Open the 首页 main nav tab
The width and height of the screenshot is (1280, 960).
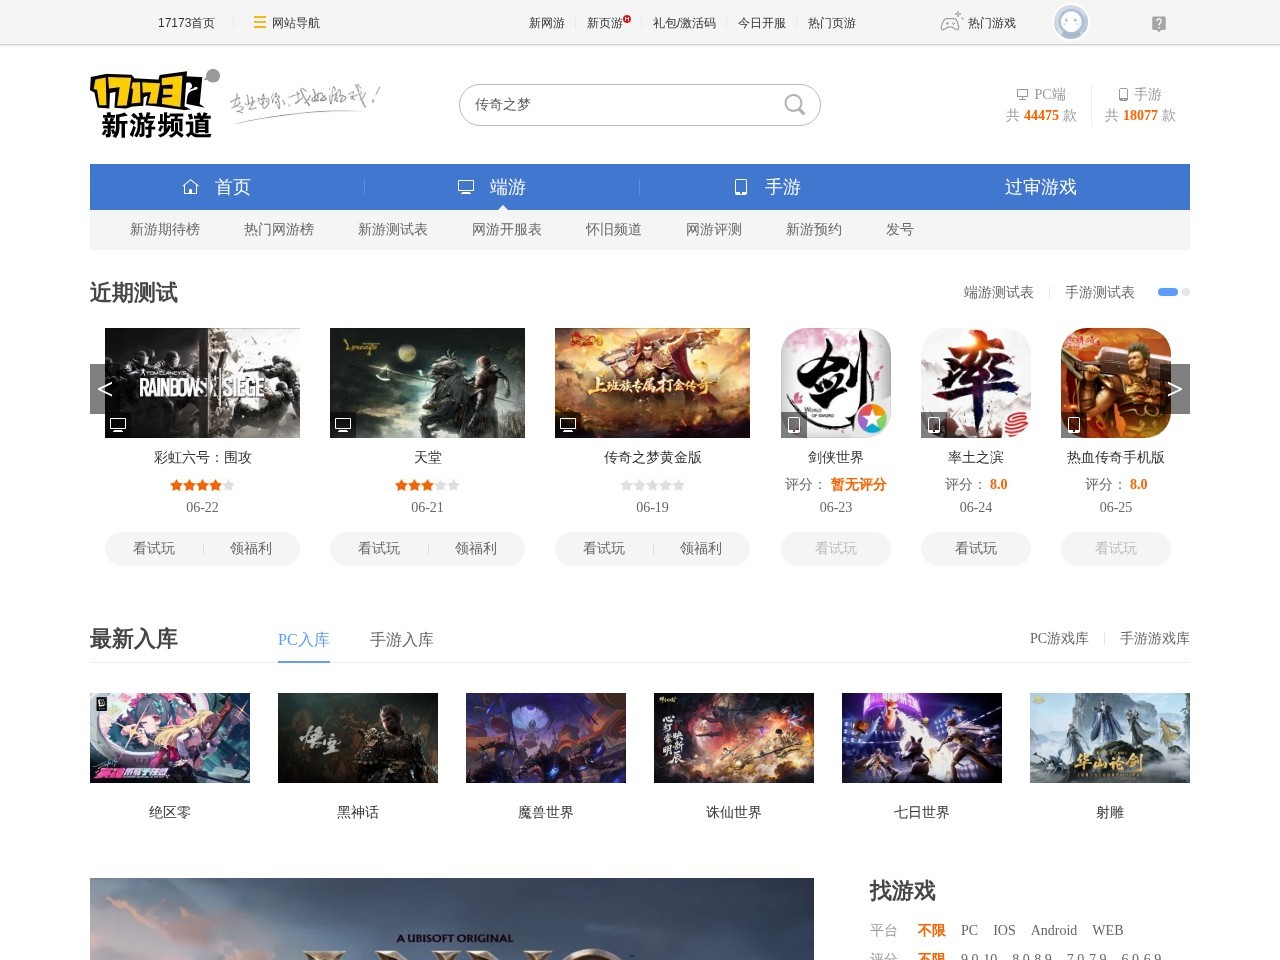point(228,187)
